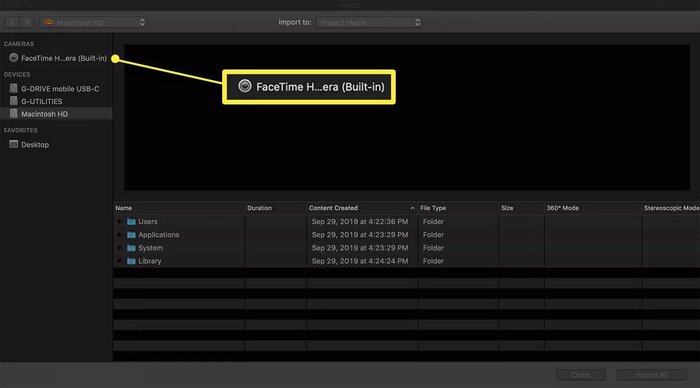Click the Import All button
The image size is (700, 388).
coord(652,375)
